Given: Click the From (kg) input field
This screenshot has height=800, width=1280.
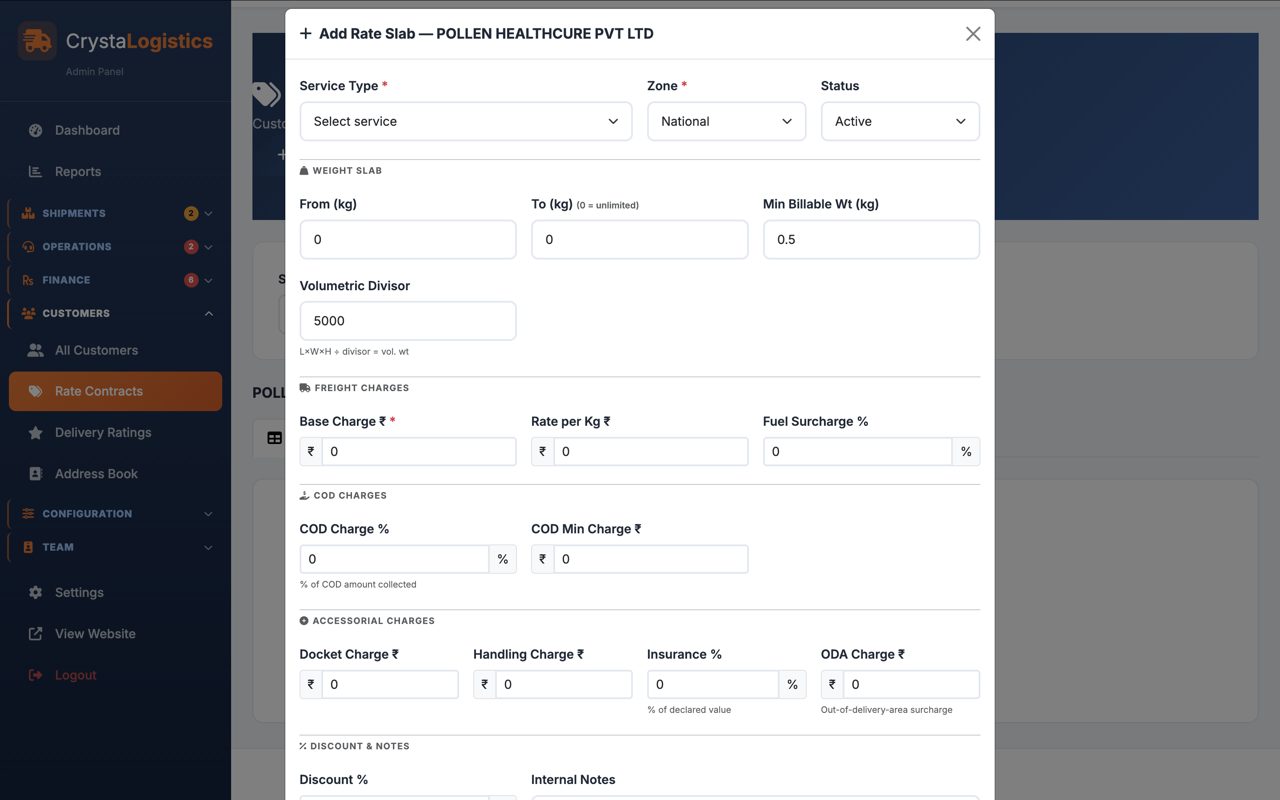Looking at the screenshot, I should [x=408, y=240].
